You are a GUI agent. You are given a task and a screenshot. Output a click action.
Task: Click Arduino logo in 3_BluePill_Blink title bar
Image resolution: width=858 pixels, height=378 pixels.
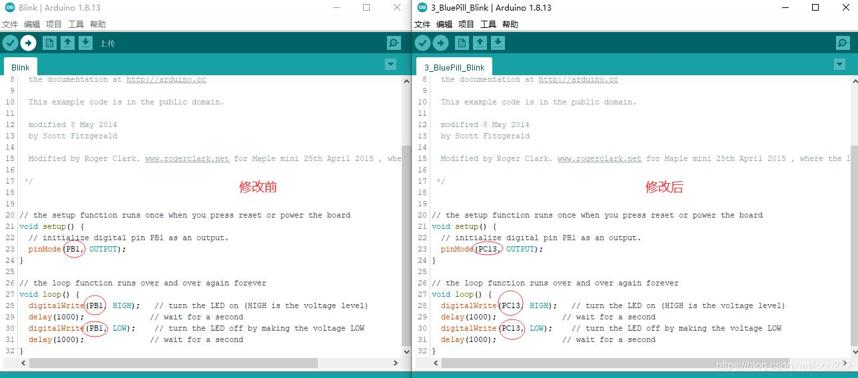click(422, 8)
